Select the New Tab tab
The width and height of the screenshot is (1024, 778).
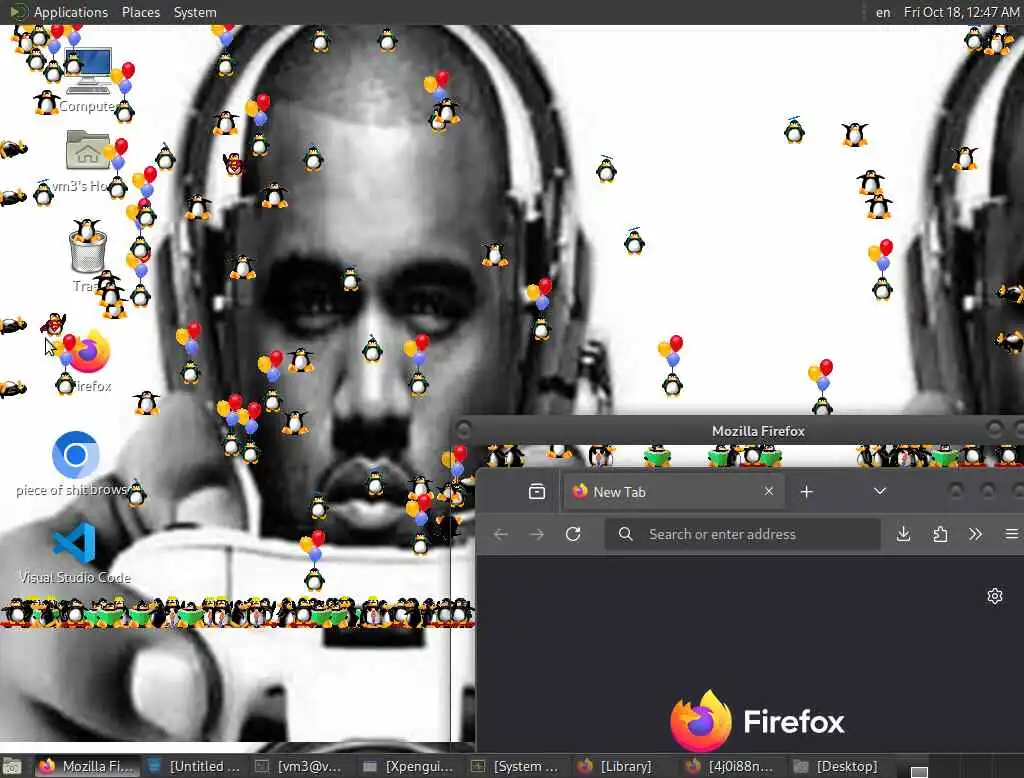[673, 491]
